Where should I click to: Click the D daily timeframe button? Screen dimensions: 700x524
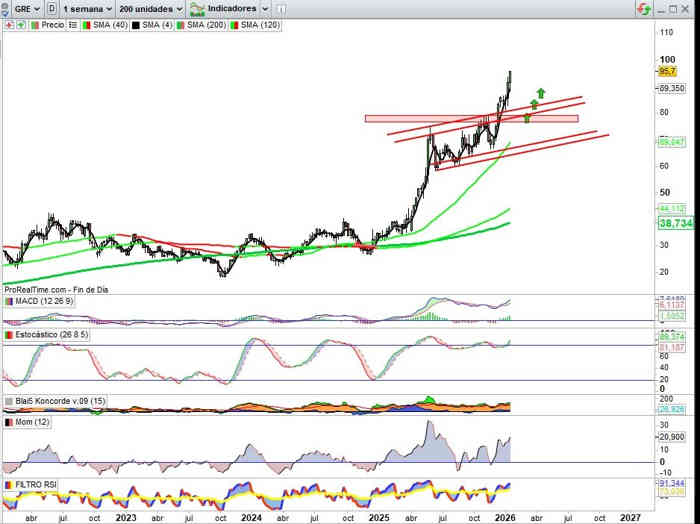click(51, 8)
